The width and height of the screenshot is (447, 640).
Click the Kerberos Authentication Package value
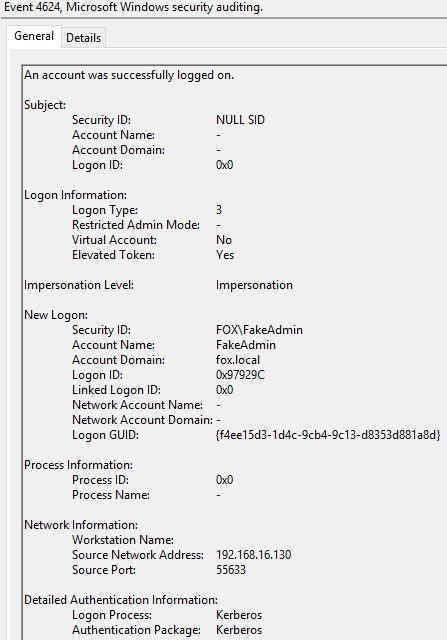coord(239,630)
